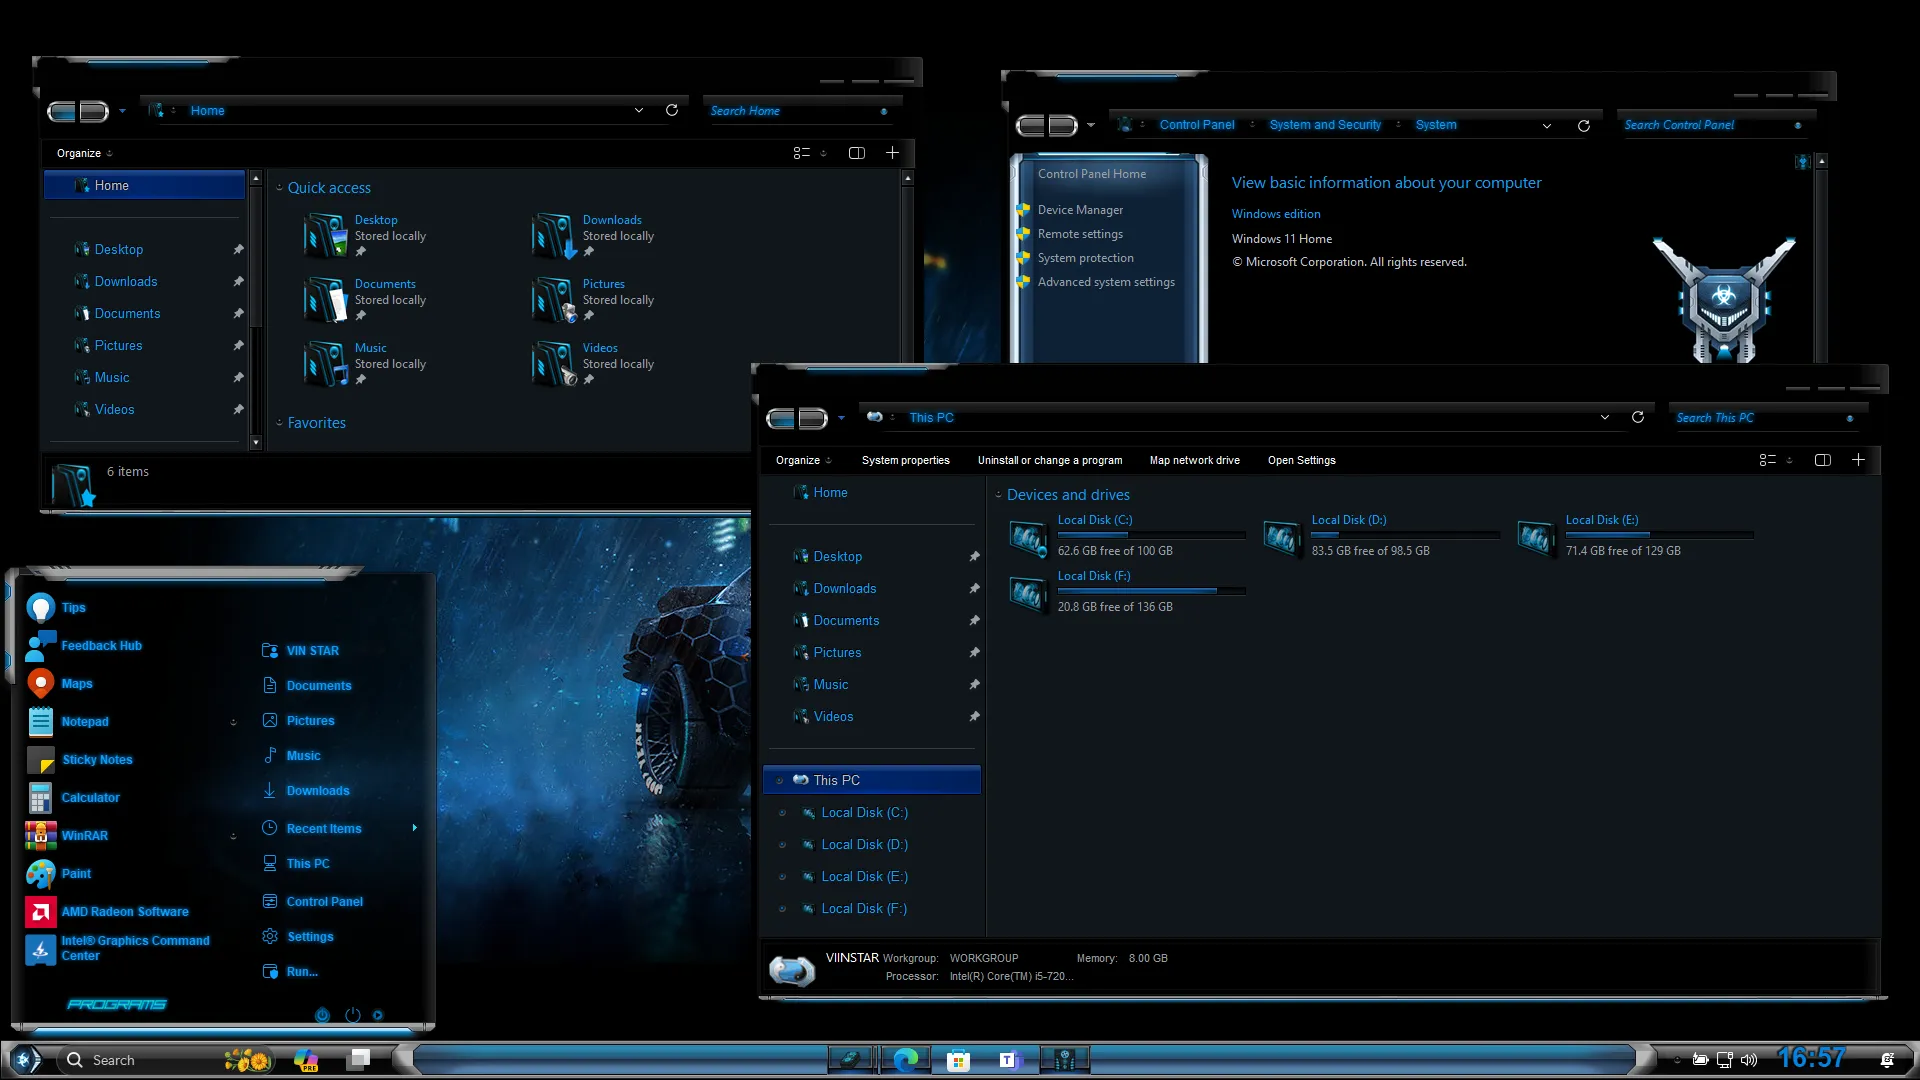
Task: Select the This PC icon in Start menu
Action: point(307,863)
